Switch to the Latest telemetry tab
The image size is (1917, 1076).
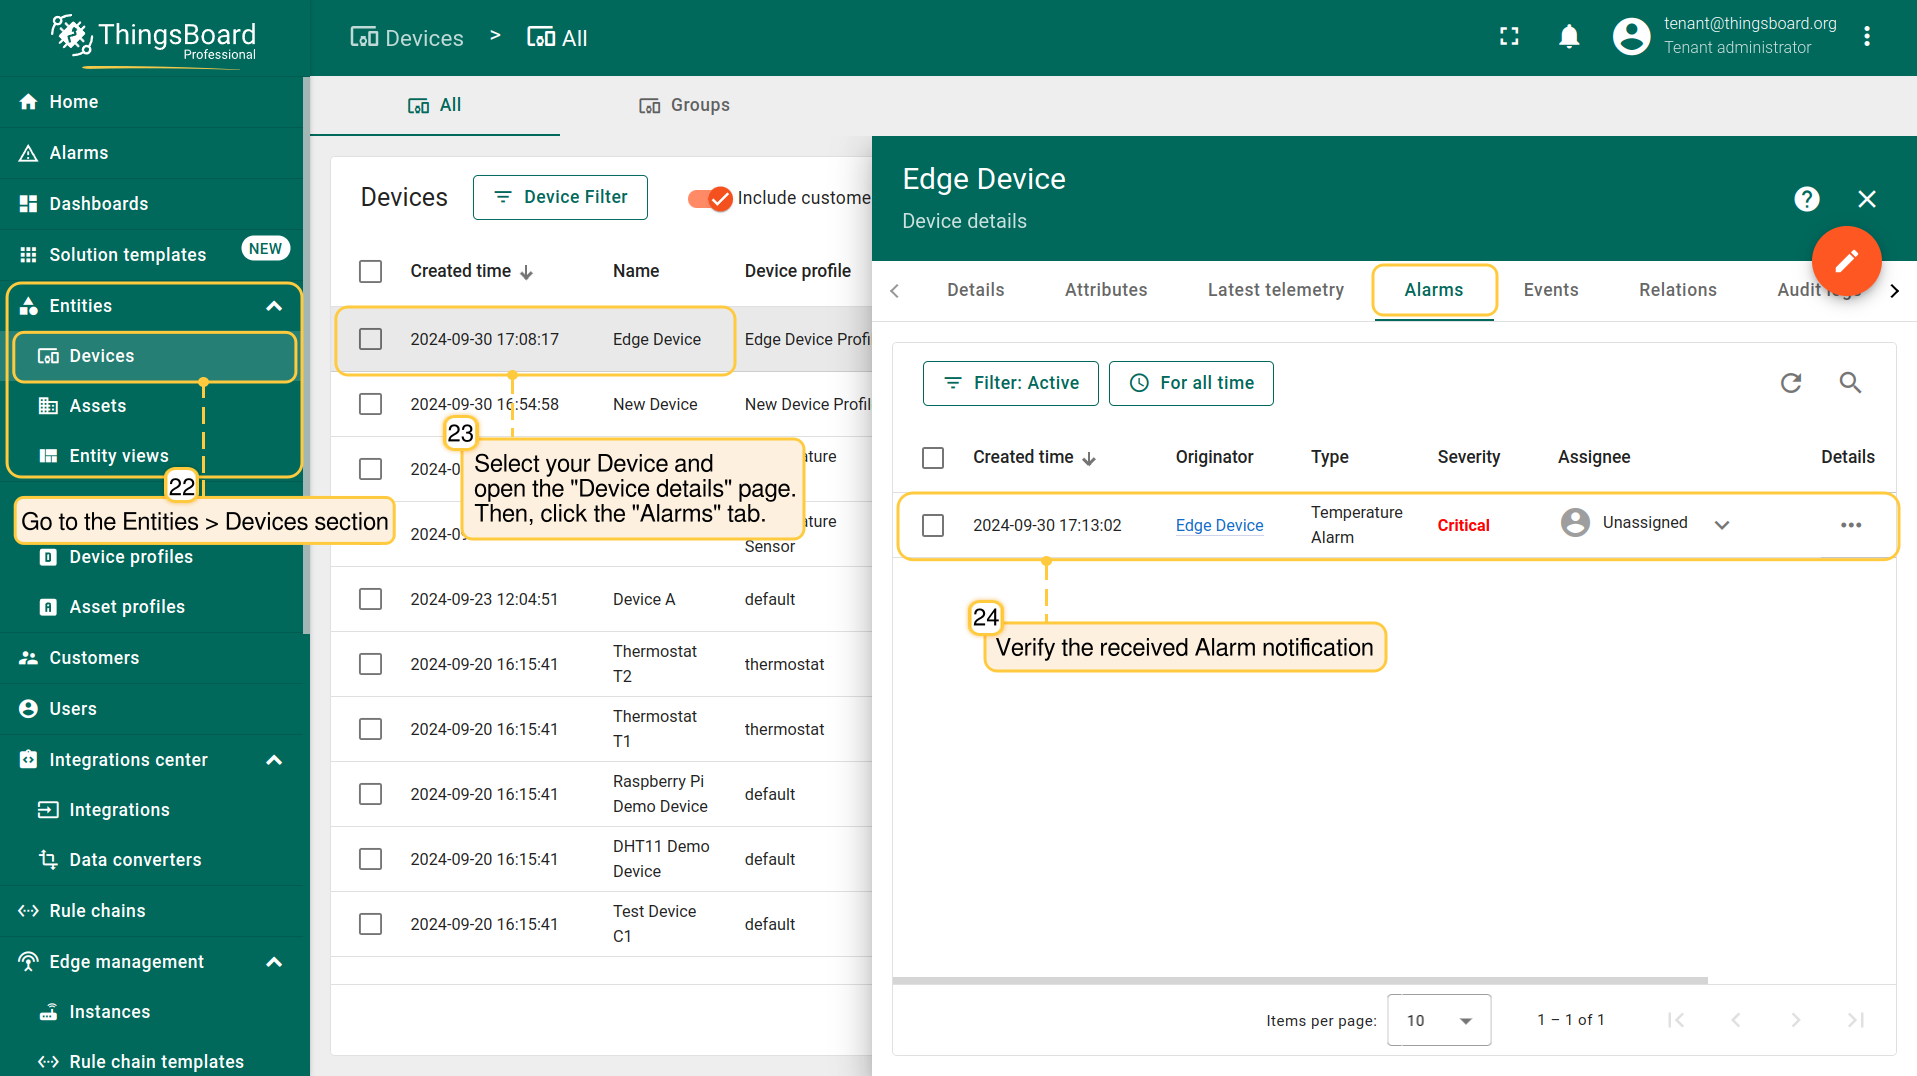pyautogui.click(x=1275, y=290)
